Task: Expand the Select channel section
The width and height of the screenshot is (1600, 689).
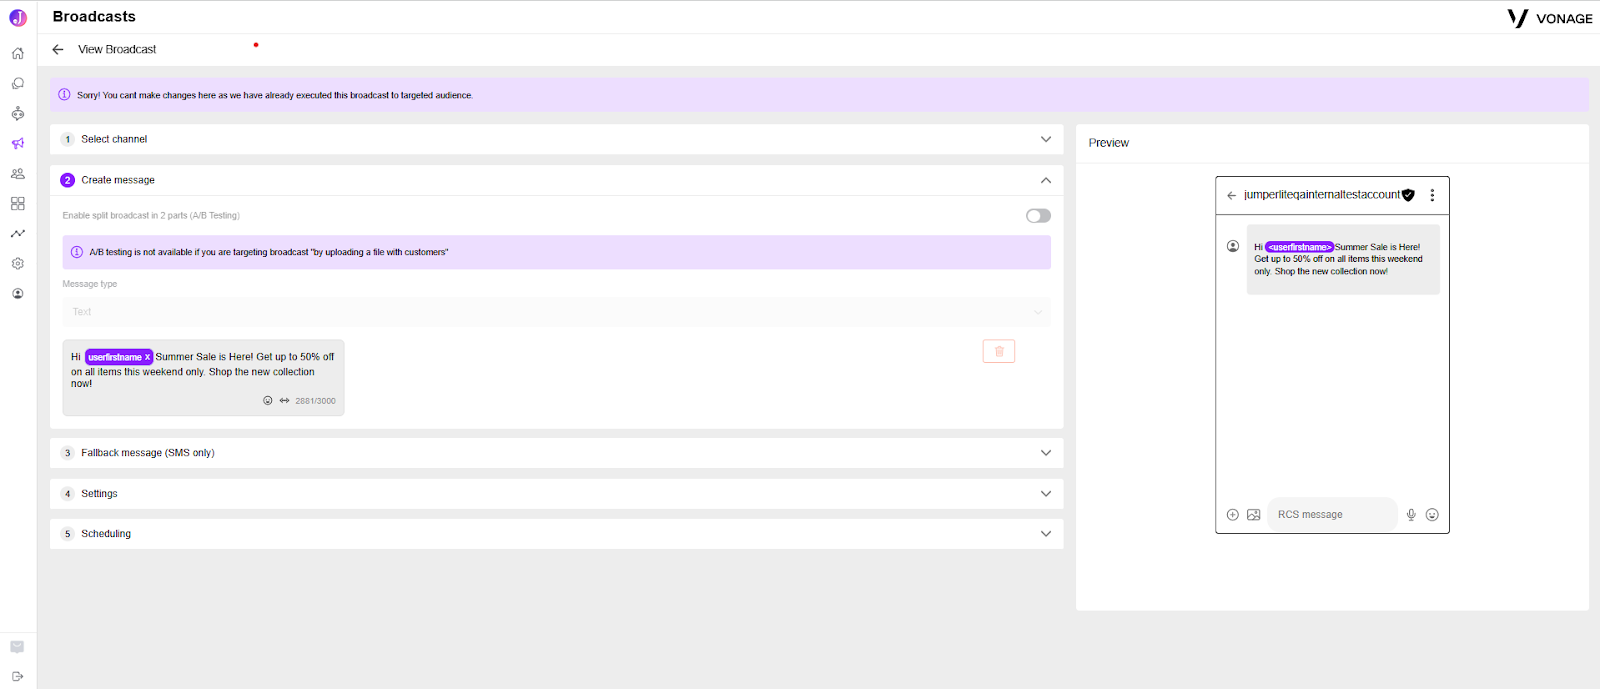Action: pyautogui.click(x=556, y=139)
